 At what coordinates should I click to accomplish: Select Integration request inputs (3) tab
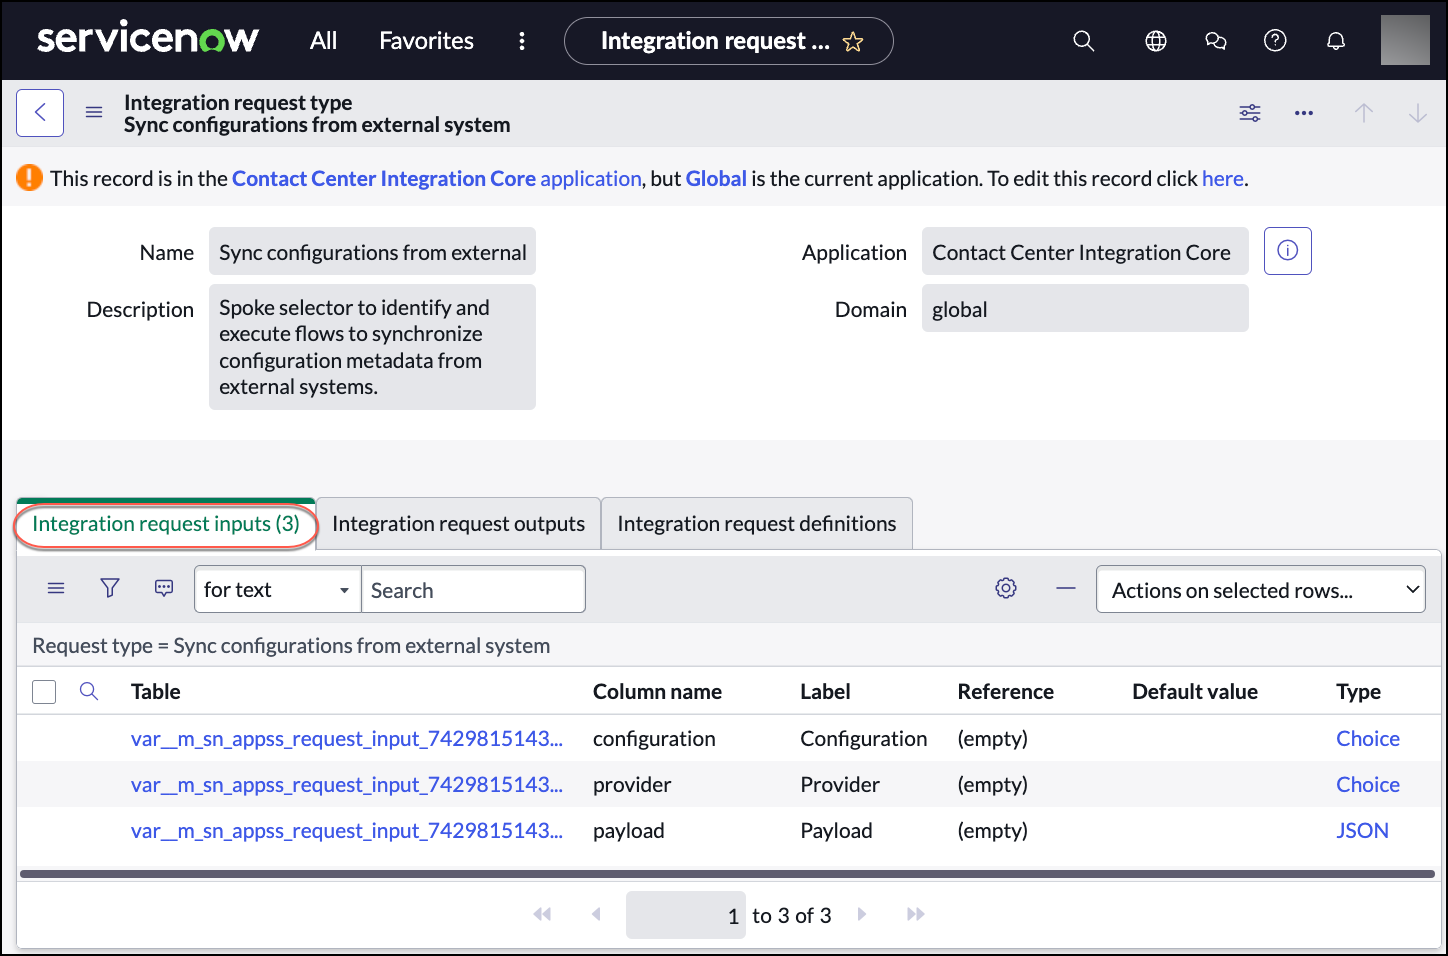pyautogui.click(x=166, y=524)
